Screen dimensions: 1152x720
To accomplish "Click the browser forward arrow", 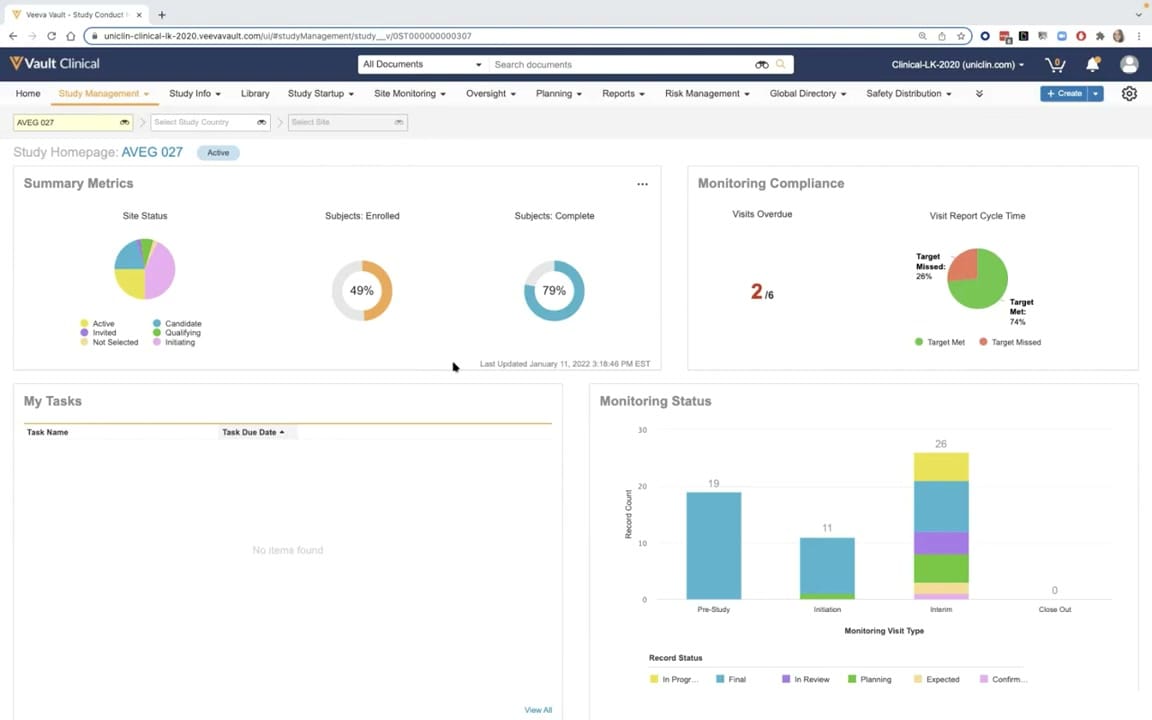I will (x=32, y=36).
